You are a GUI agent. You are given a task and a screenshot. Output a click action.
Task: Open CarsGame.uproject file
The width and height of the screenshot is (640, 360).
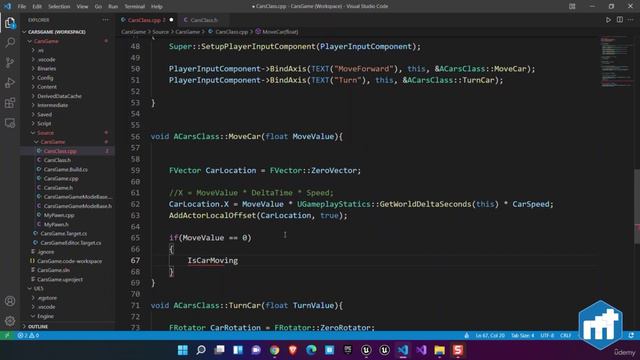coord(60,280)
